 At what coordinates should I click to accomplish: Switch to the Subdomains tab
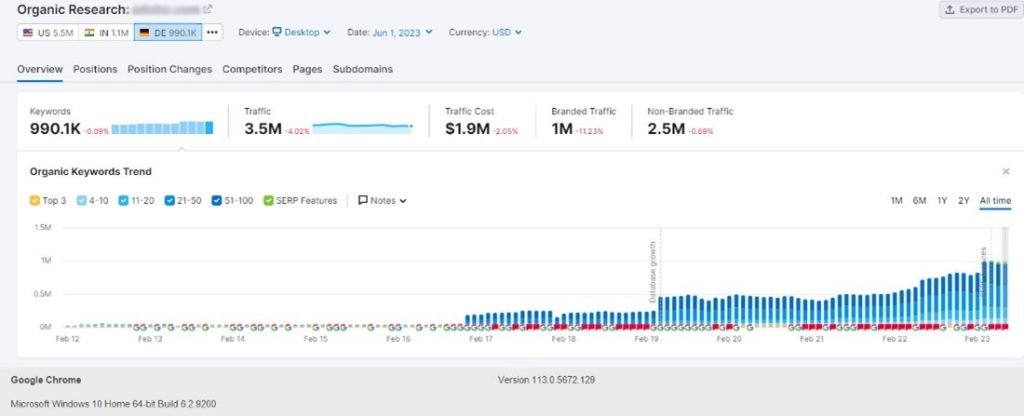[x=363, y=69]
